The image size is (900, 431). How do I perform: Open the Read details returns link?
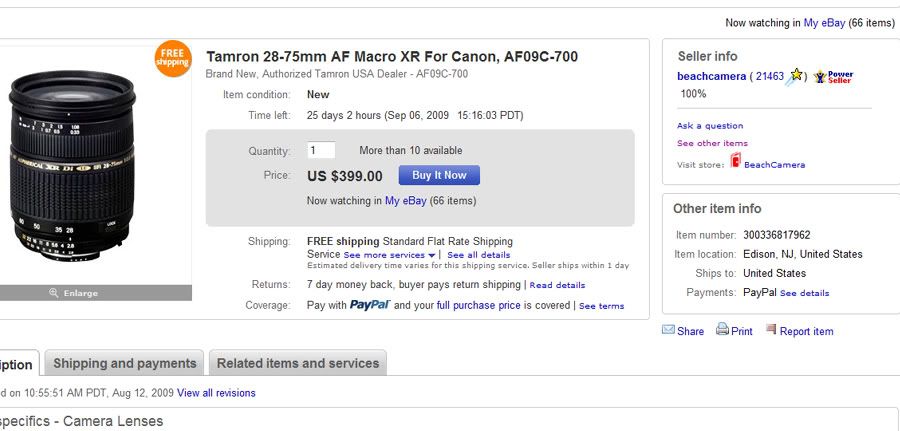point(557,285)
